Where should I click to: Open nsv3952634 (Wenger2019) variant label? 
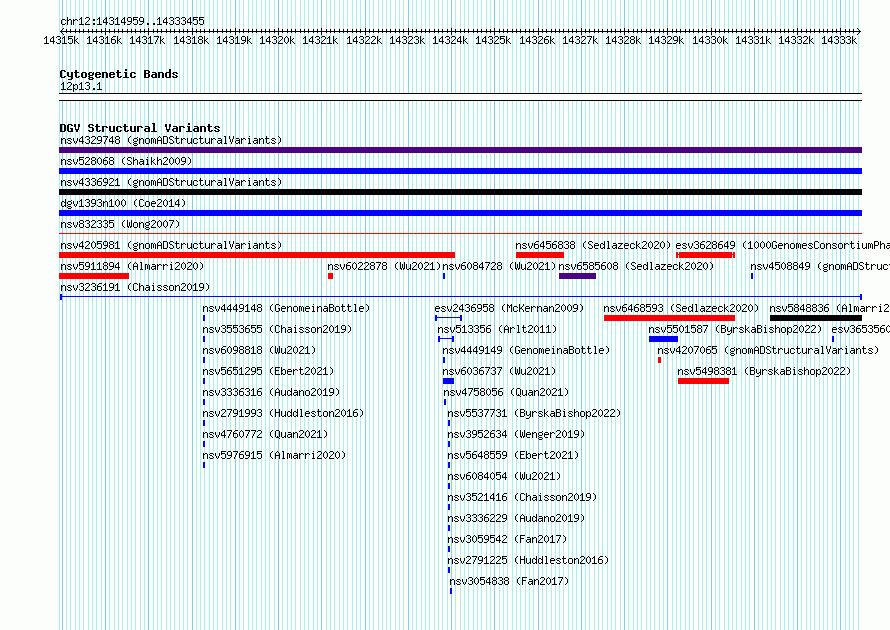[516, 434]
